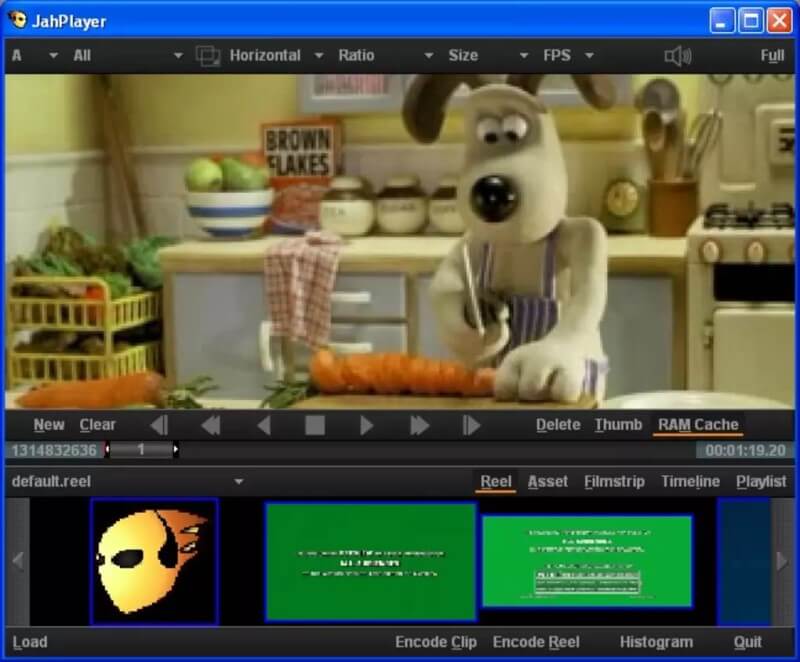
Task: Stop playback with the square icon
Action: click(315, 425)
